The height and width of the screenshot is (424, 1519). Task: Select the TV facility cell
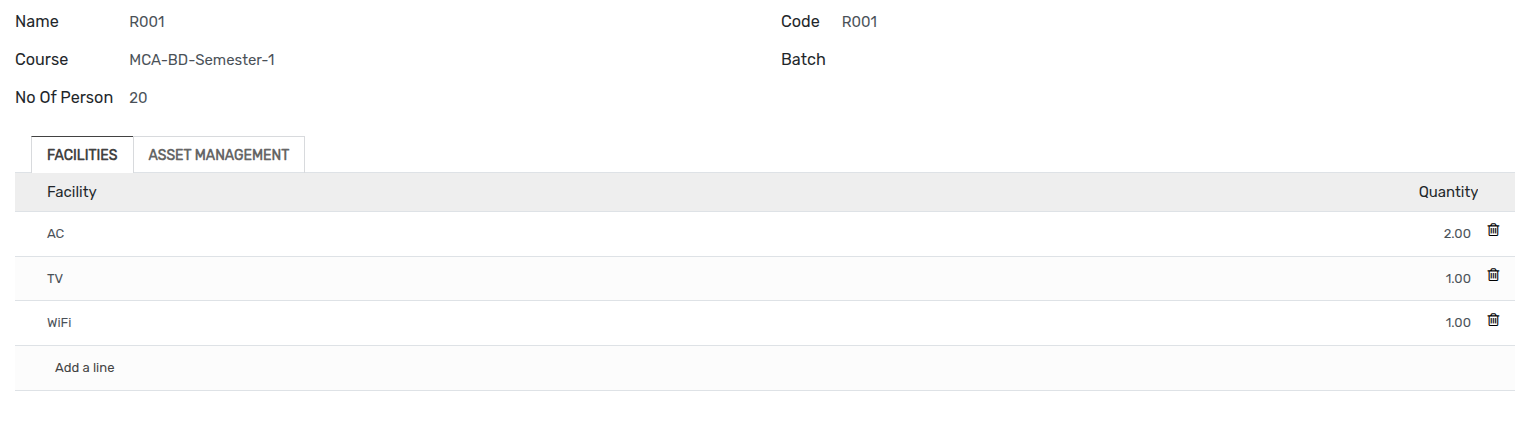coord(55,279)
